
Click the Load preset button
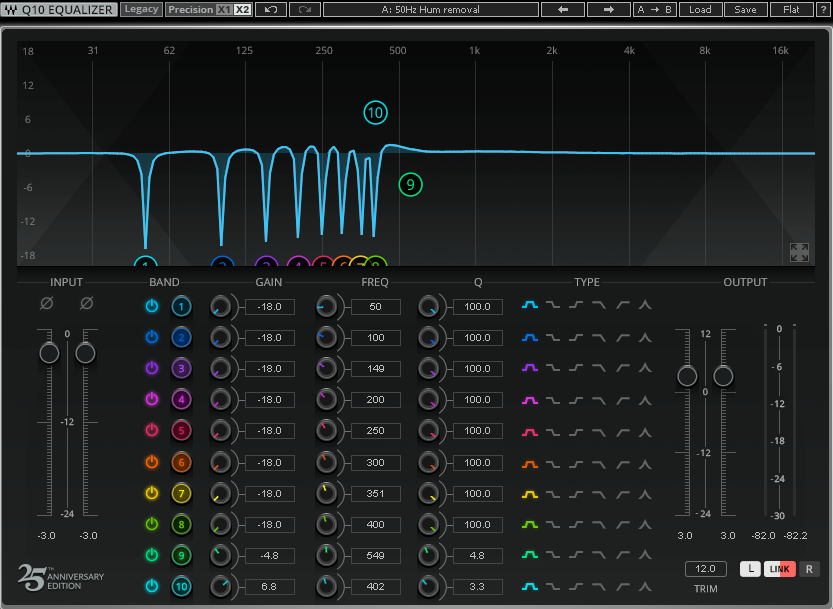(700, 10)
